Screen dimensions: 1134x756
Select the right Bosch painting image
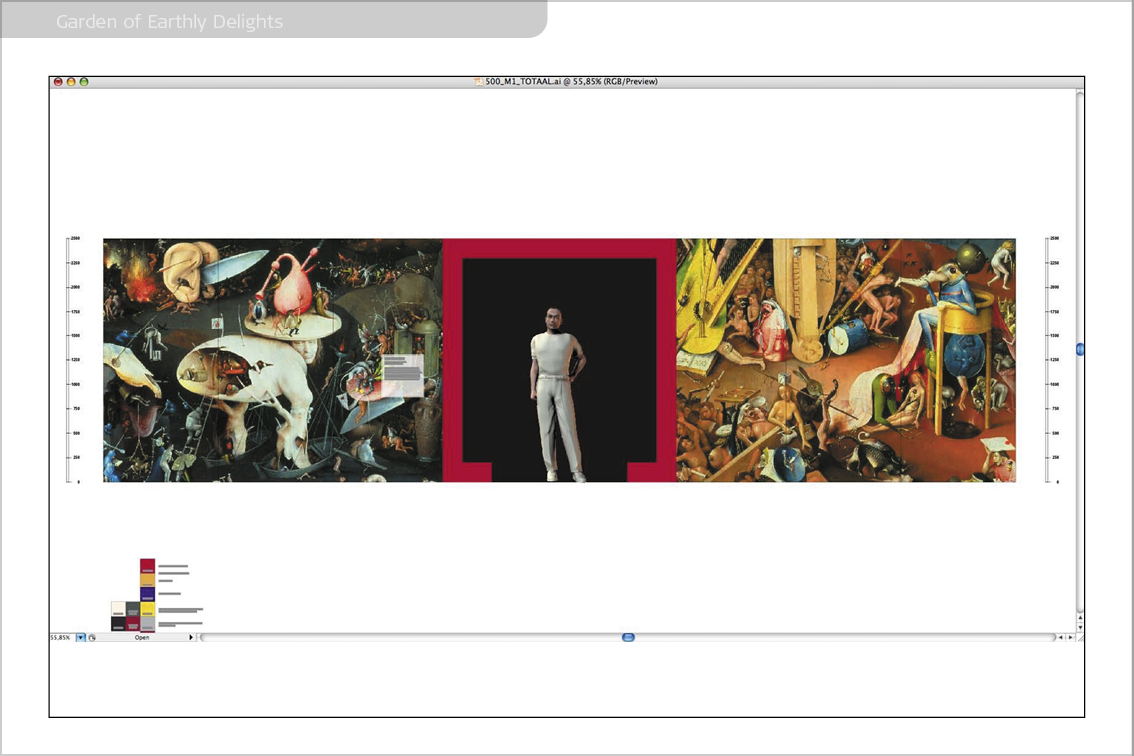click(846, 360)
